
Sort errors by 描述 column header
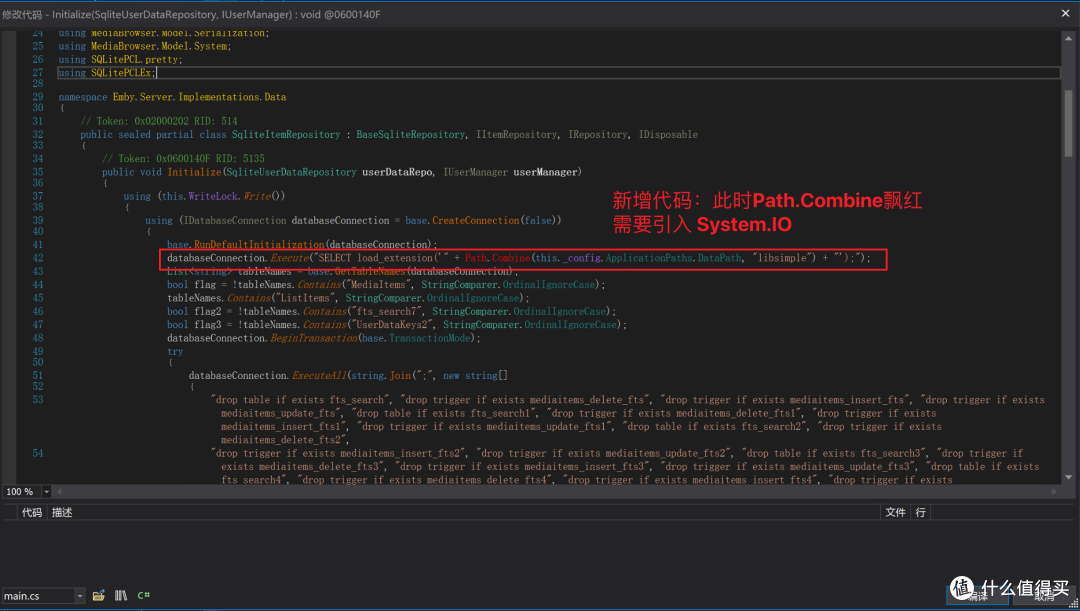[62, 512]
